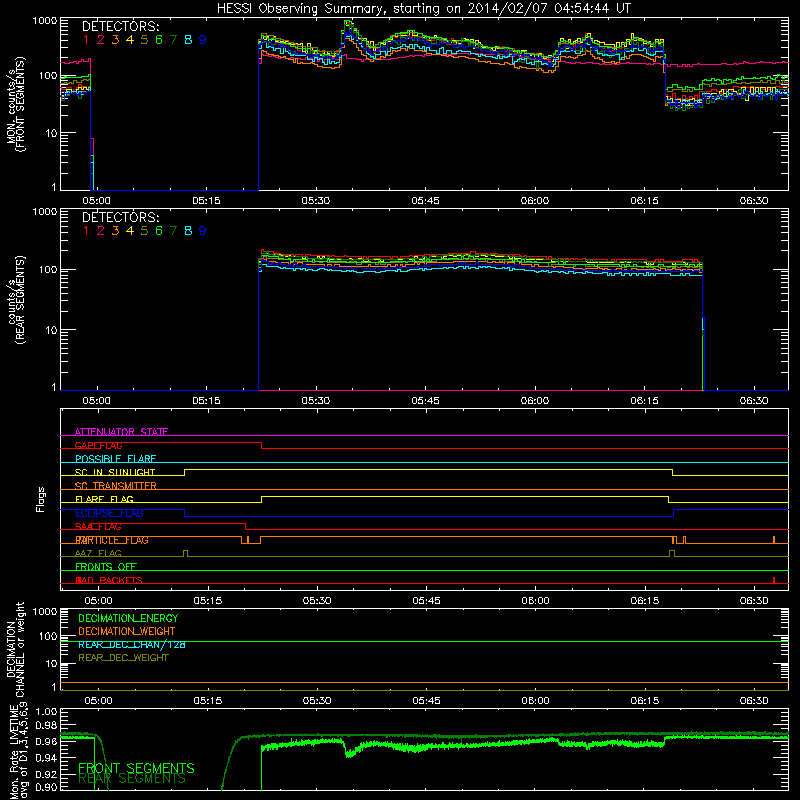The image size is (800, 800).
Task: Click detector 3 in rear segments legend
Action: [115, 231]
